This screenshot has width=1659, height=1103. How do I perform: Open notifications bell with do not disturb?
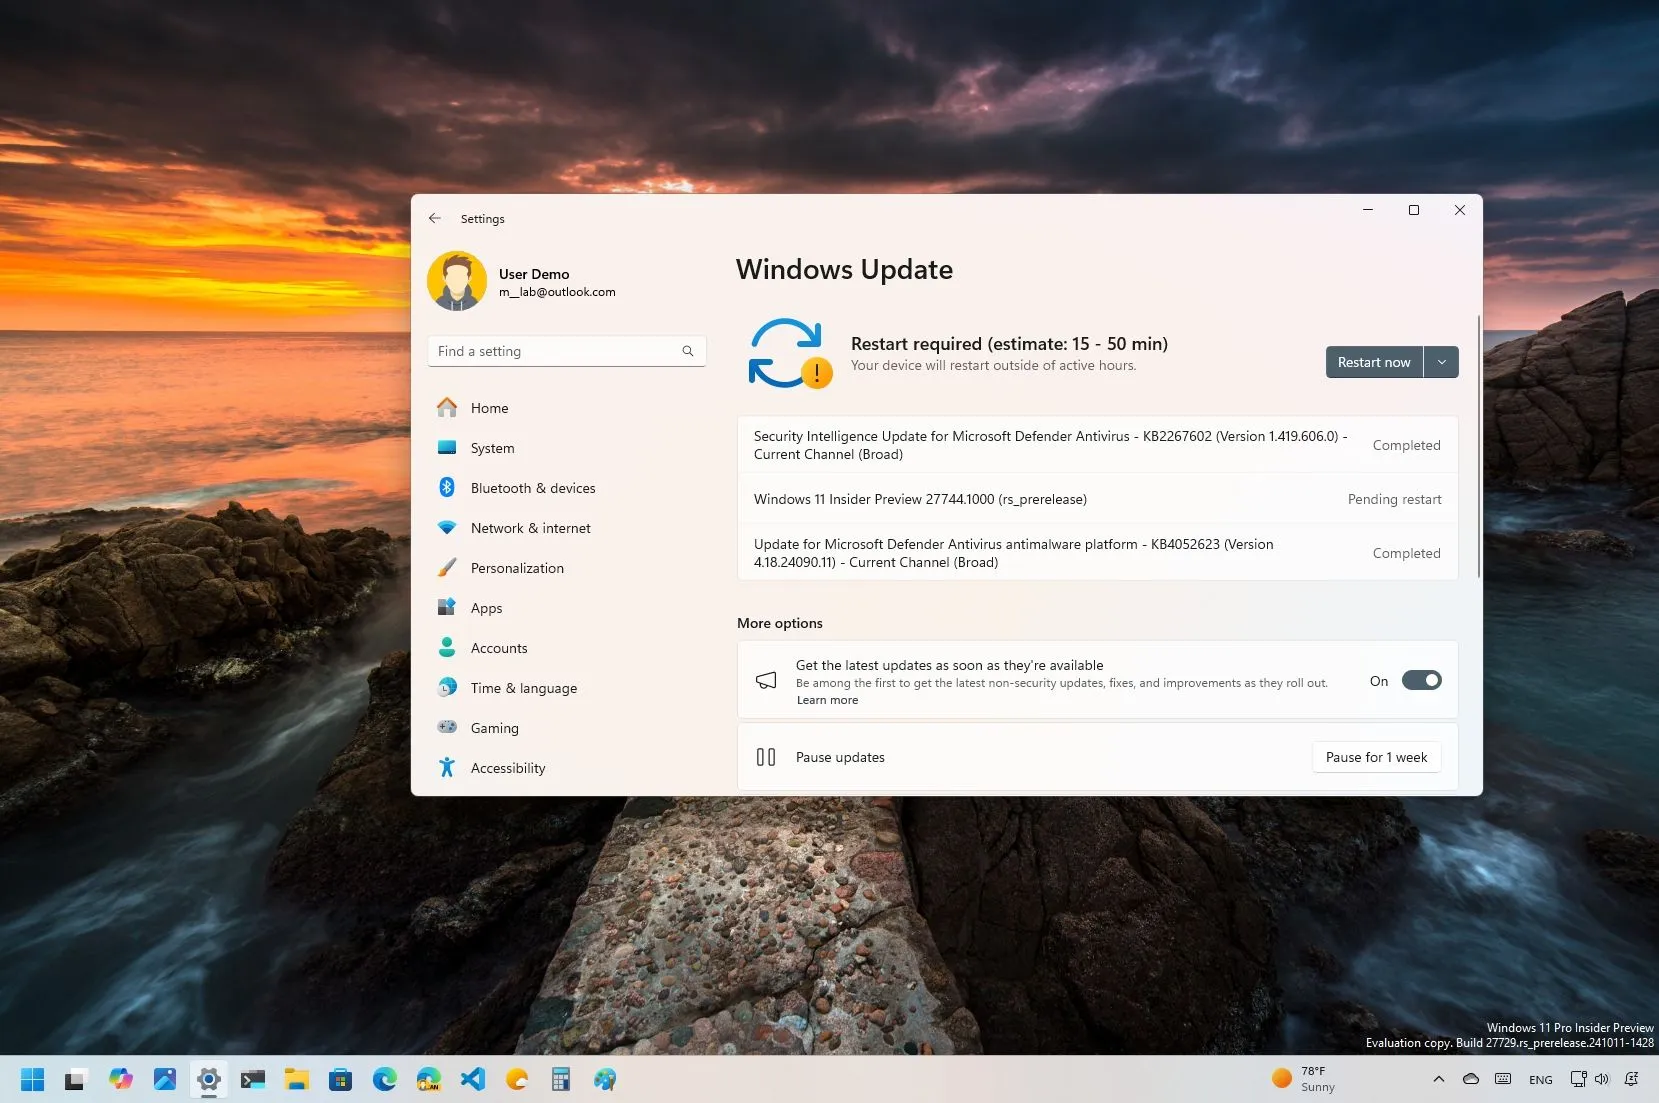tap(1632, 1079)
